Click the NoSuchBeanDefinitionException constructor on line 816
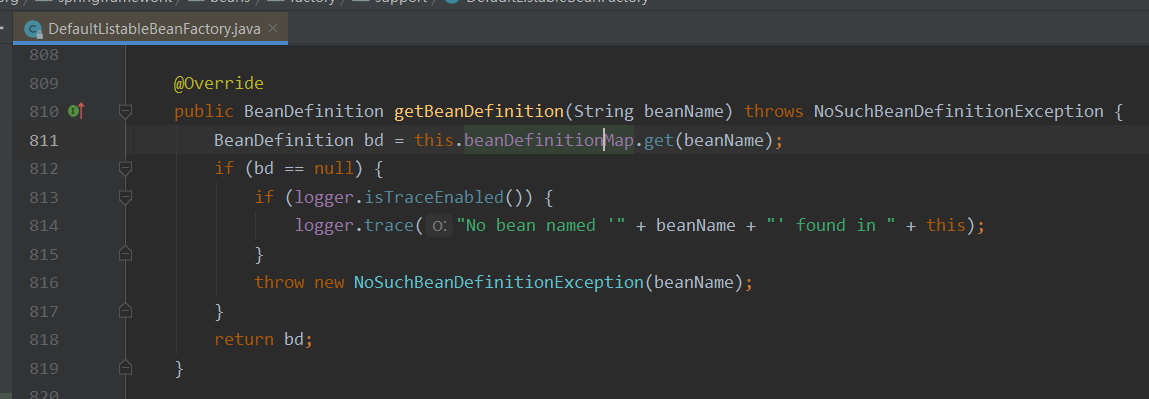The image size is (1149, 399). pos(498,283)
